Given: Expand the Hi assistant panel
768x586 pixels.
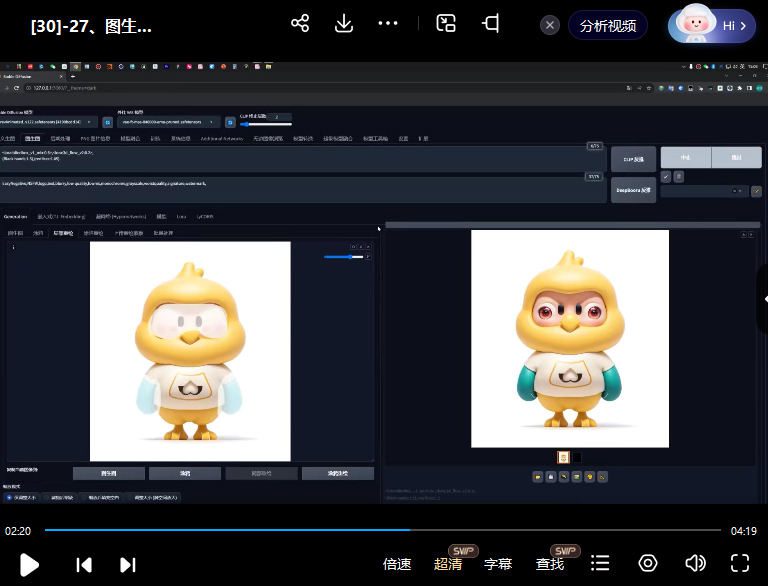Looking at the screenshot, I should click(x=712, y=26).
